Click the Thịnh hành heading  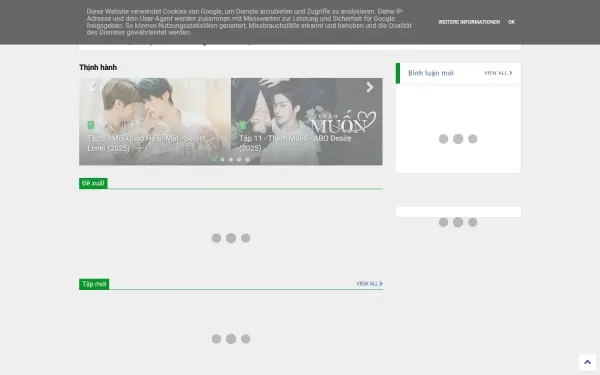coord(98,67)
